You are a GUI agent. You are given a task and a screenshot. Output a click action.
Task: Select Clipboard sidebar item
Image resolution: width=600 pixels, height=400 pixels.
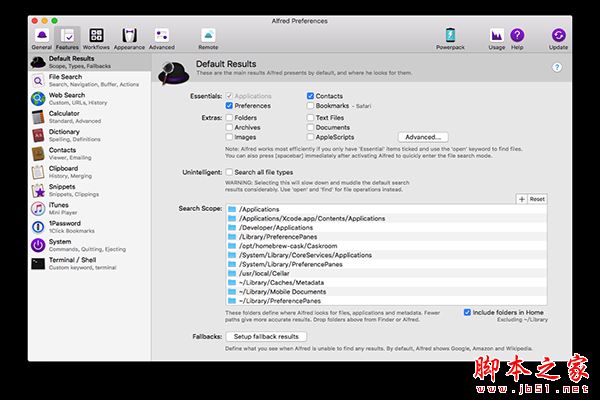coord(90,172)
